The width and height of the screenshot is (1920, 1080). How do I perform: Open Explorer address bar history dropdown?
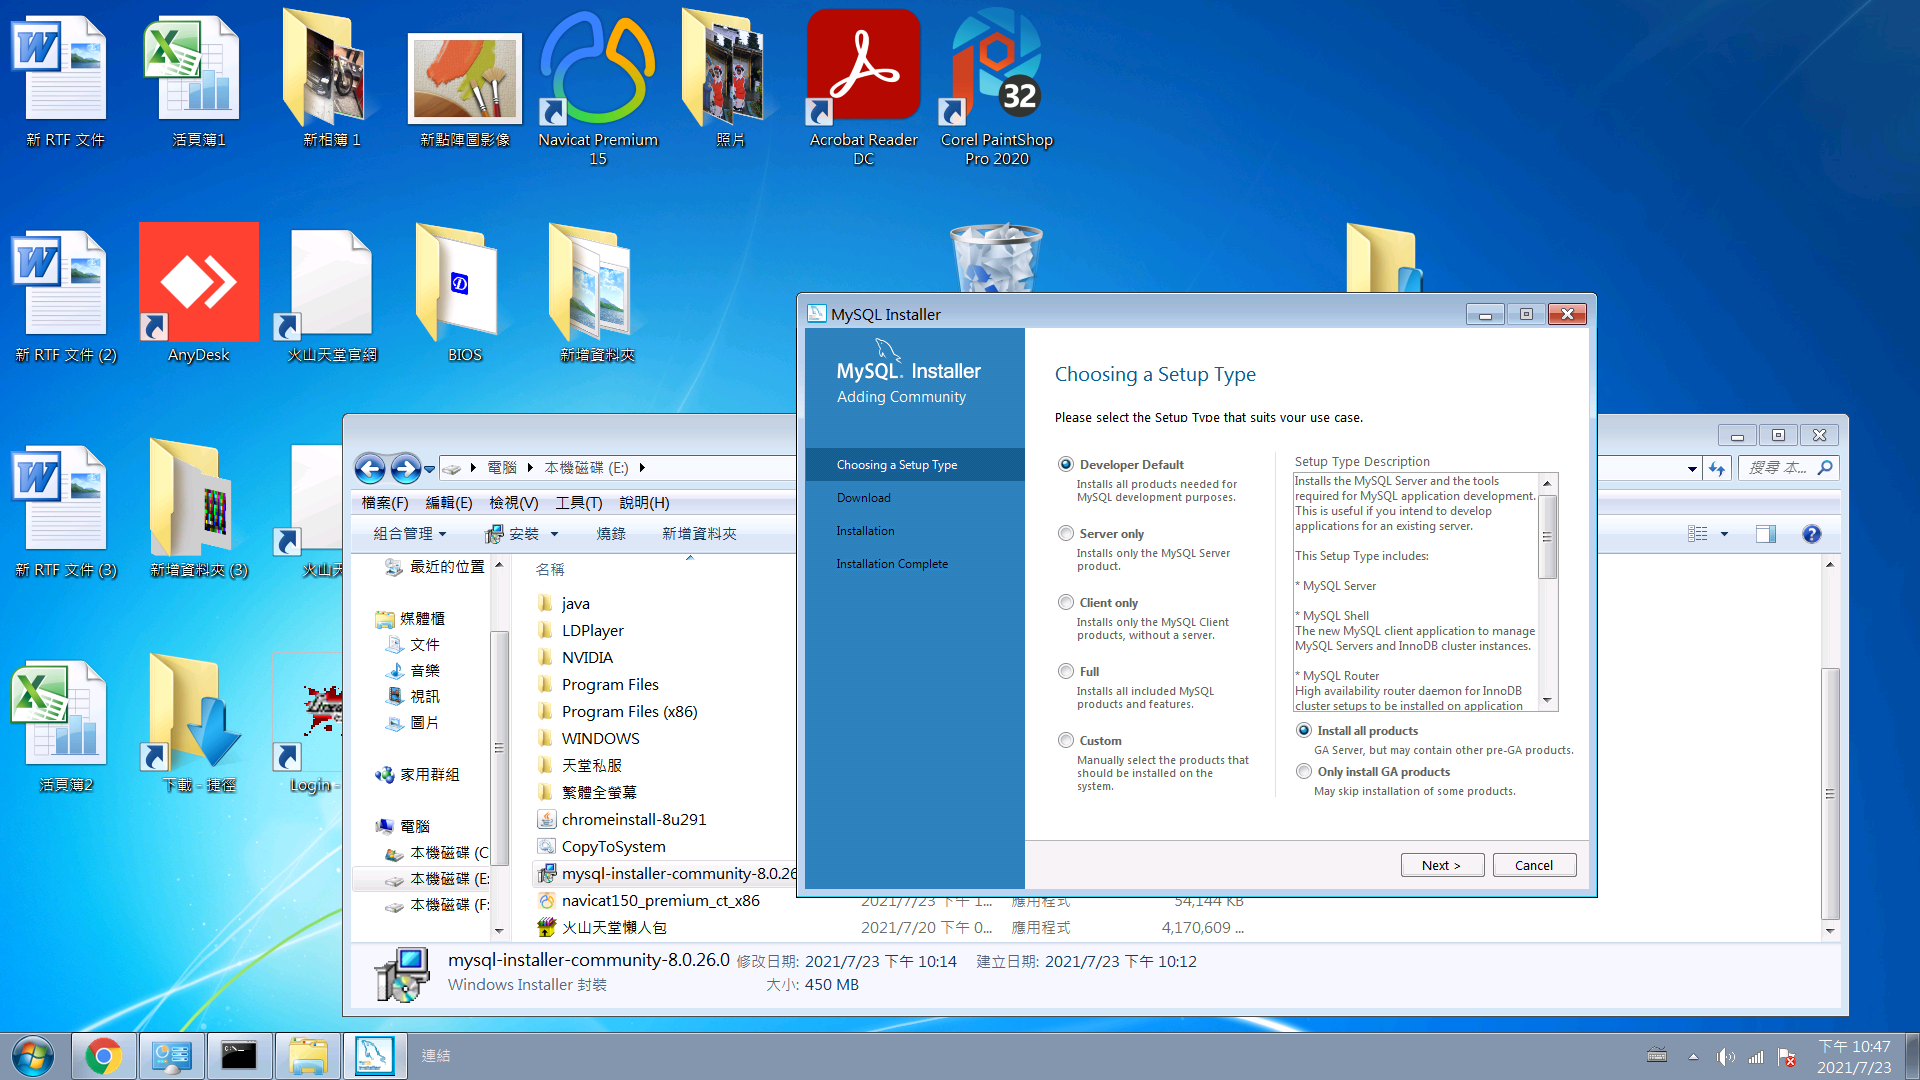pos(1692,468)
